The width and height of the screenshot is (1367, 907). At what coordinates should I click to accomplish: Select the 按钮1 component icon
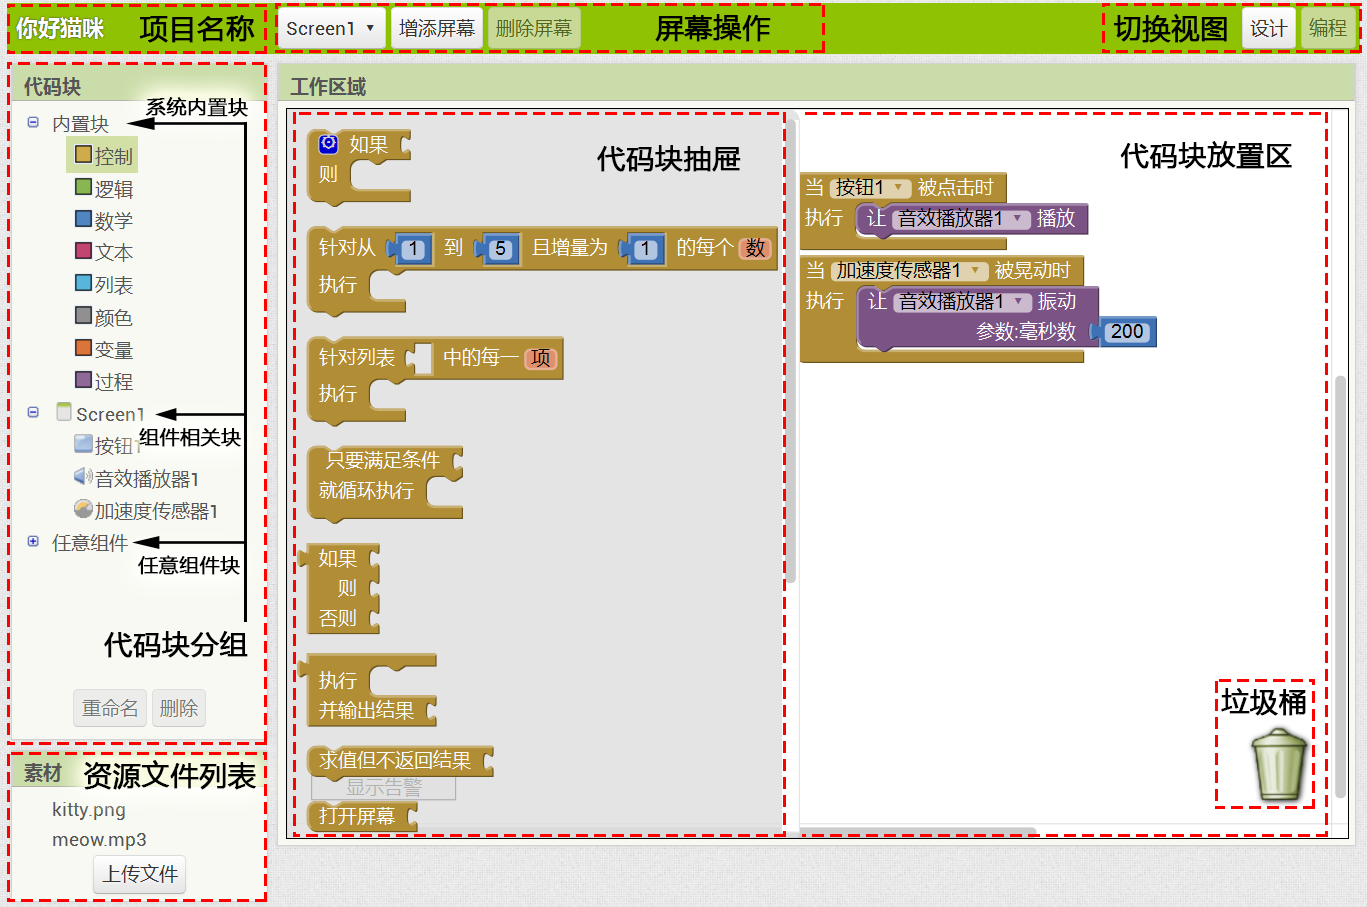[83, 444]
